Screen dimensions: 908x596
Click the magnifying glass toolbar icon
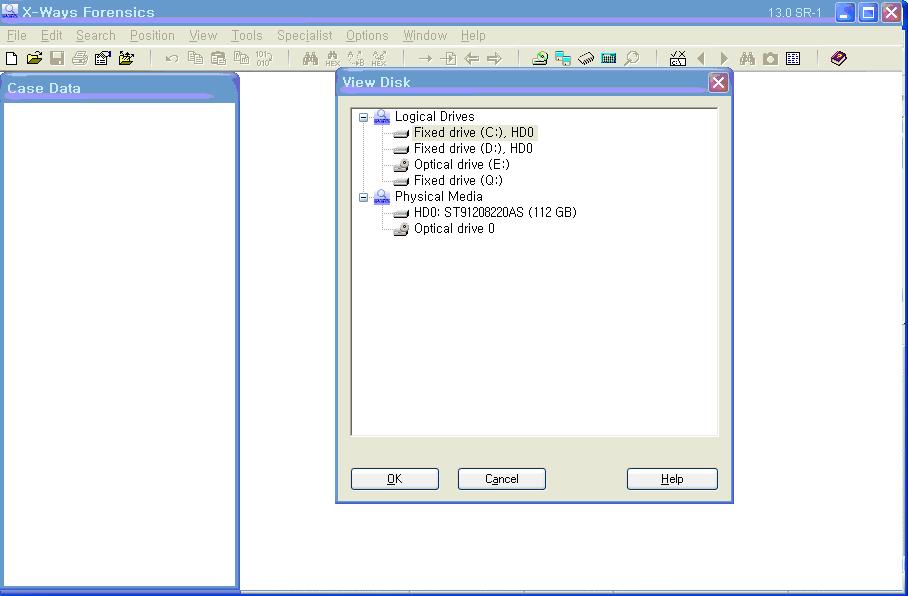[632, 58]
